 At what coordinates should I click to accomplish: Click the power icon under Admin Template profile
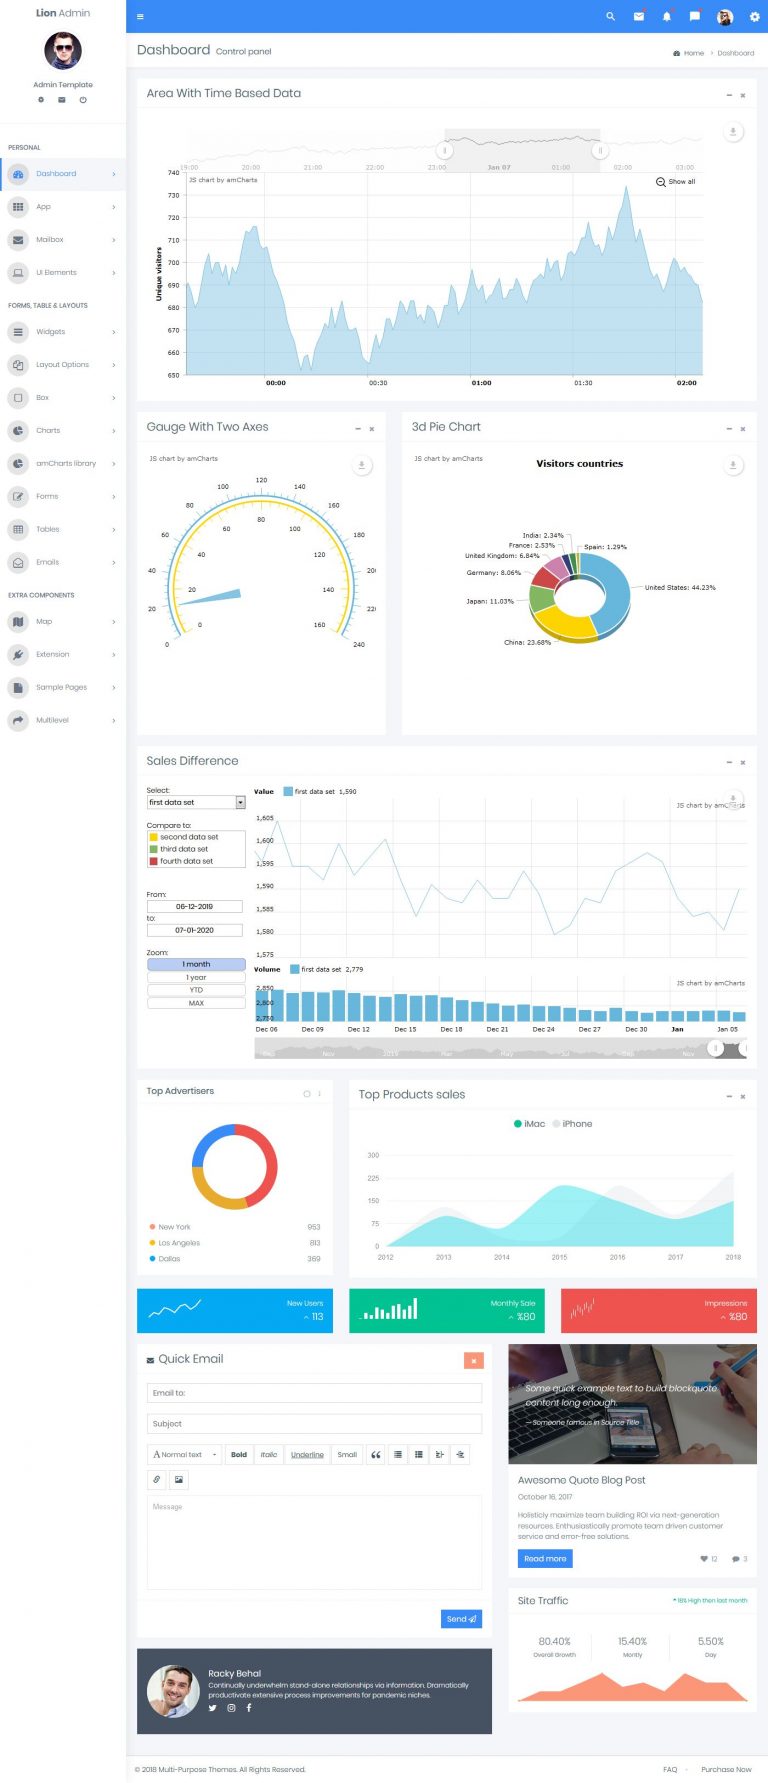coord(83,100)
